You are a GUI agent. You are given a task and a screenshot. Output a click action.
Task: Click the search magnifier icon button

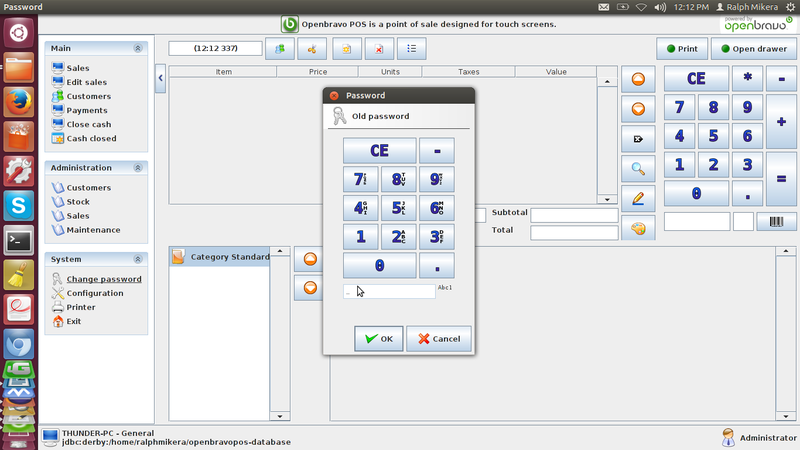click(638, 168)
